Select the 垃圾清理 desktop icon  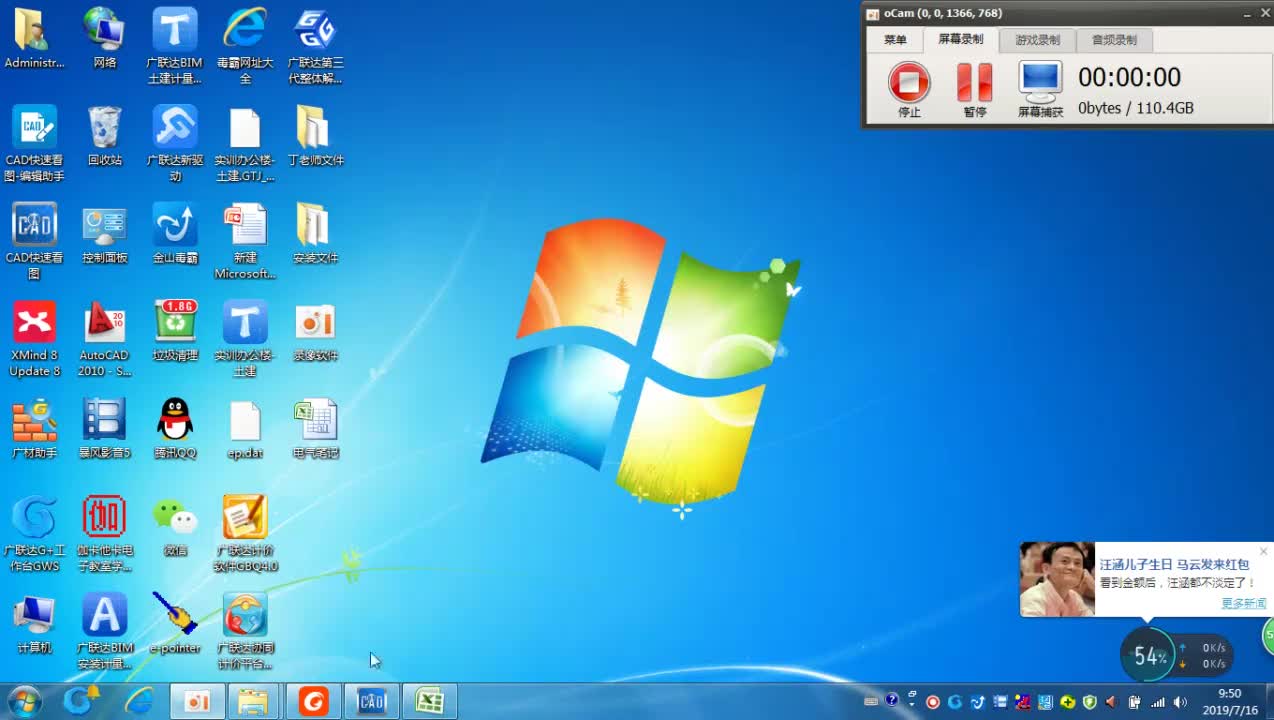pyautogui.click(x=175, y=331)
